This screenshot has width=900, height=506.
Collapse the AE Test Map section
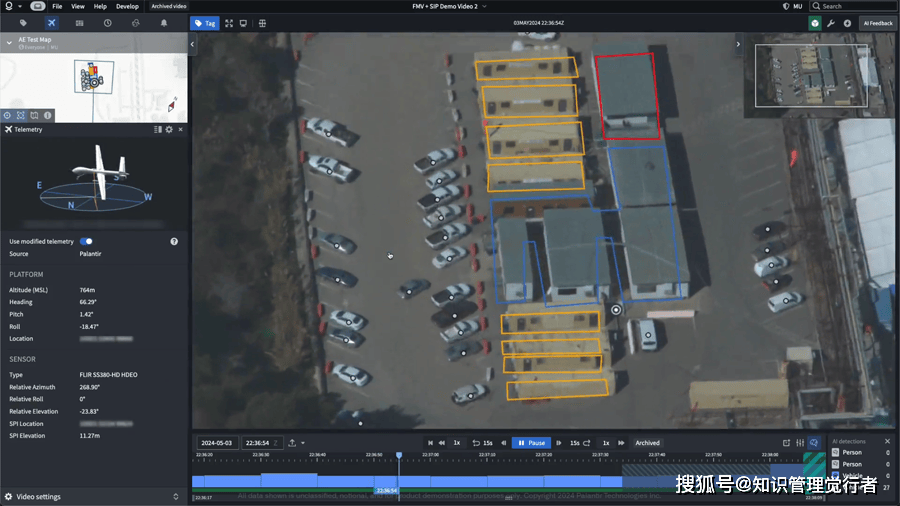(10, 42)
